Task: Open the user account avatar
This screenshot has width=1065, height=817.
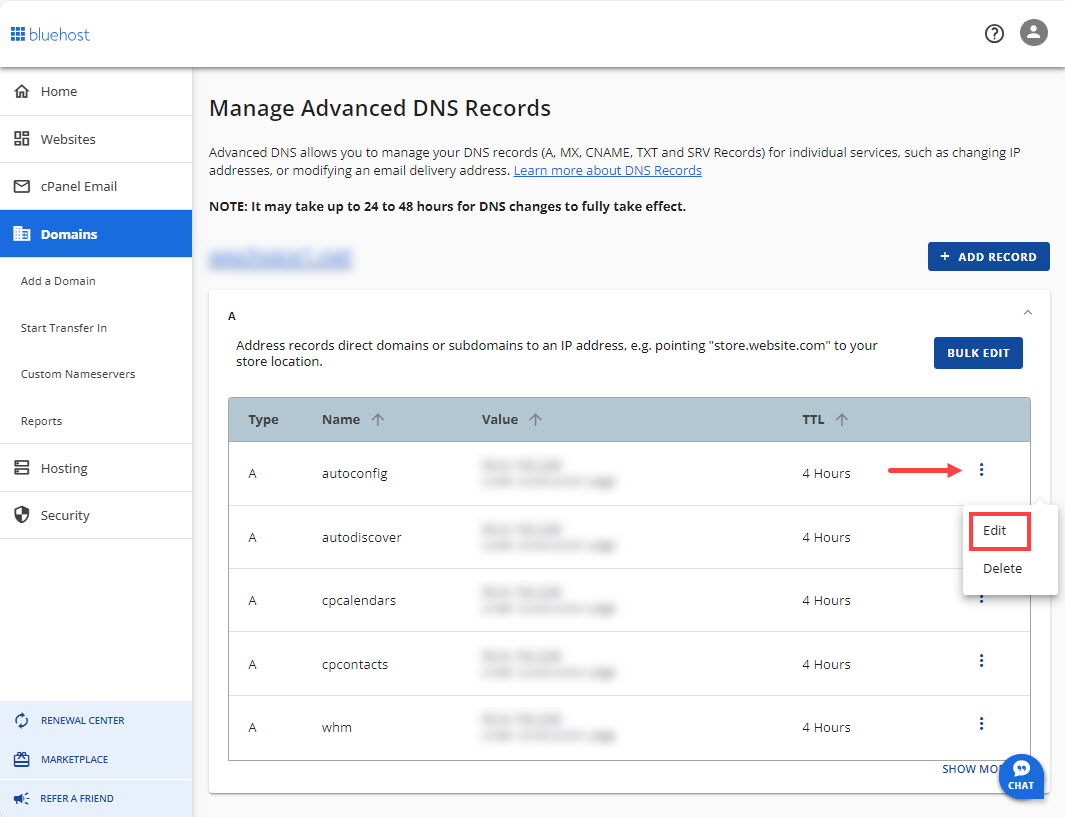Action: [x=1033, y=33]
